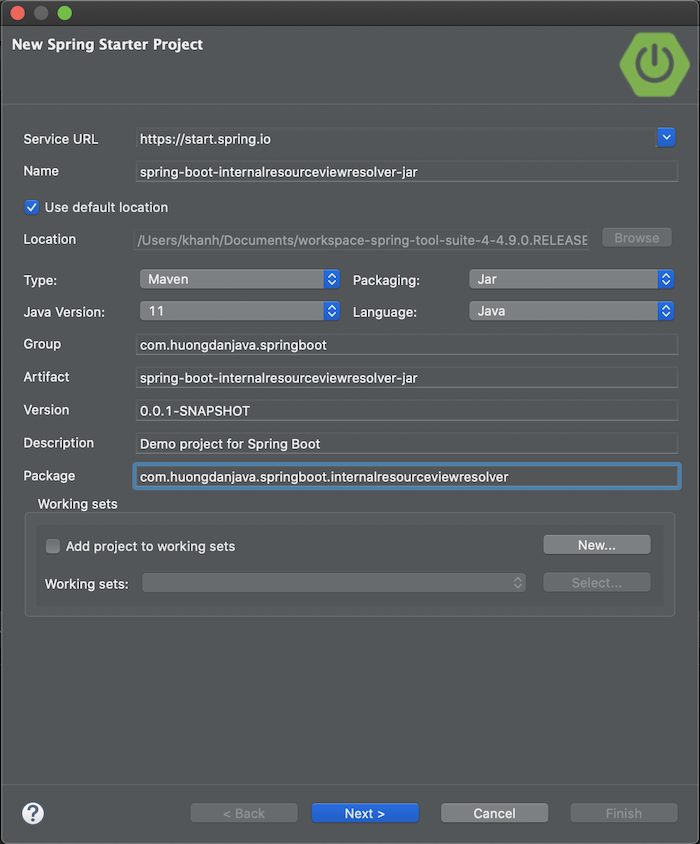Screen dimensions: 700x844
Task: Focus the Group input field
Action: coord(407,345)
